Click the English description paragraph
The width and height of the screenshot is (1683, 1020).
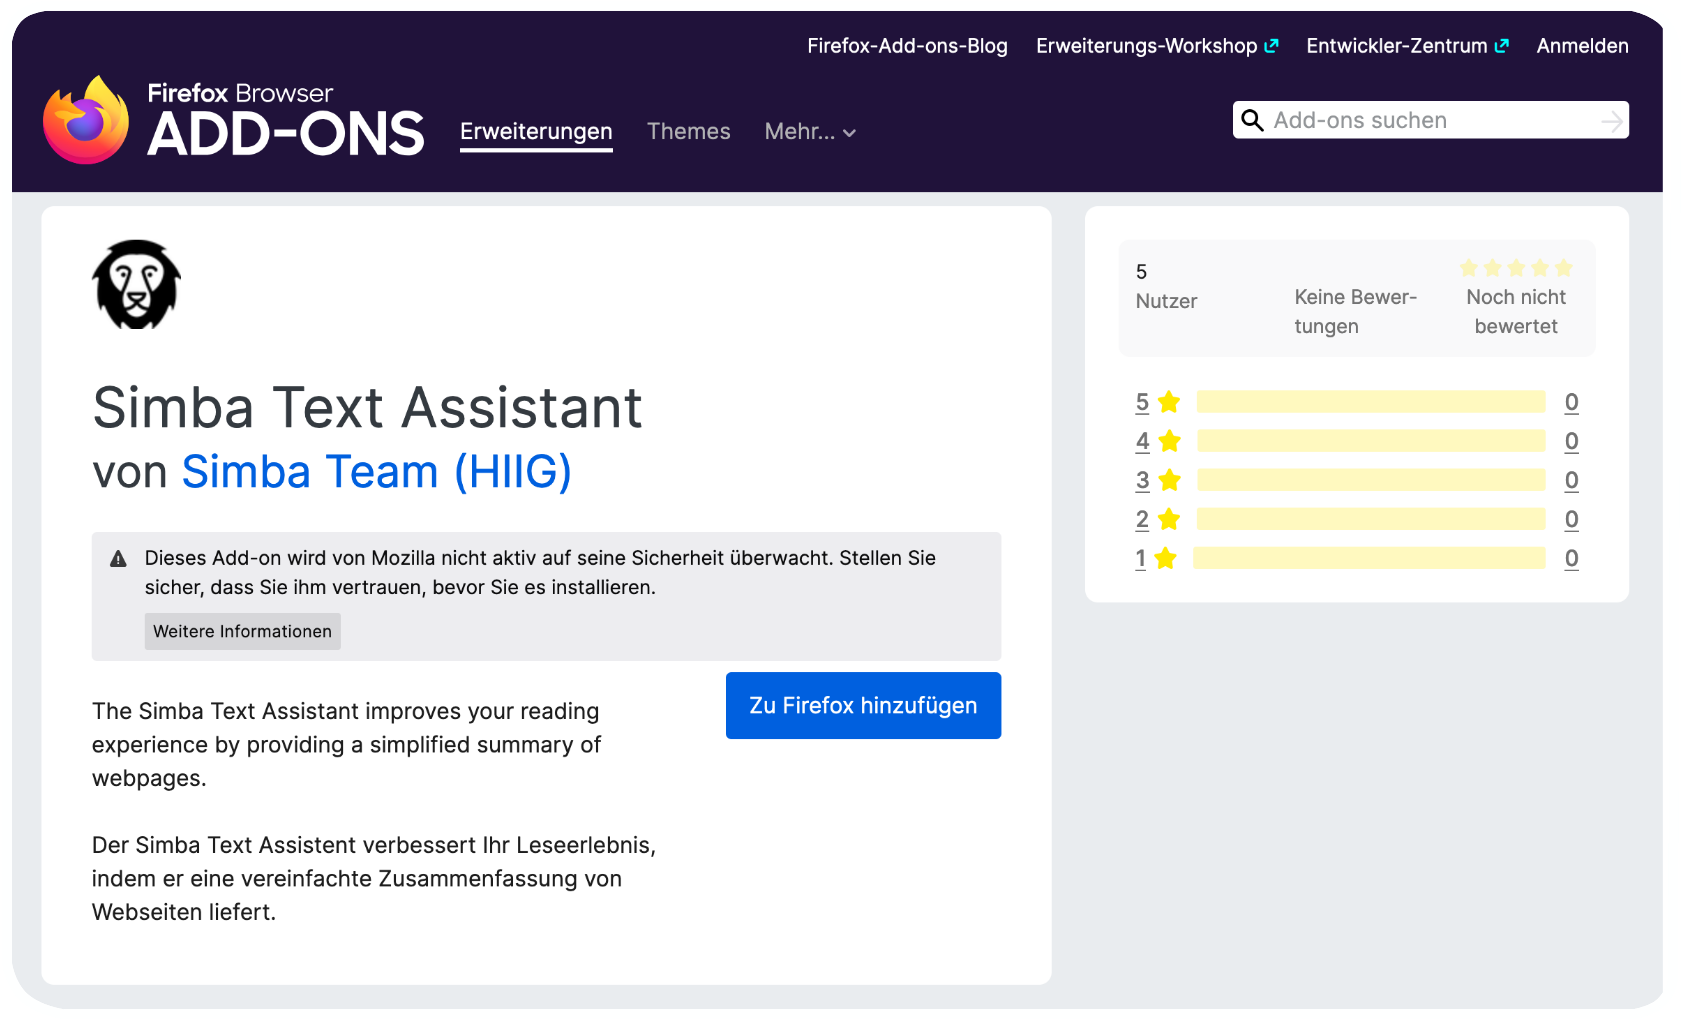(x=346, y=745)
